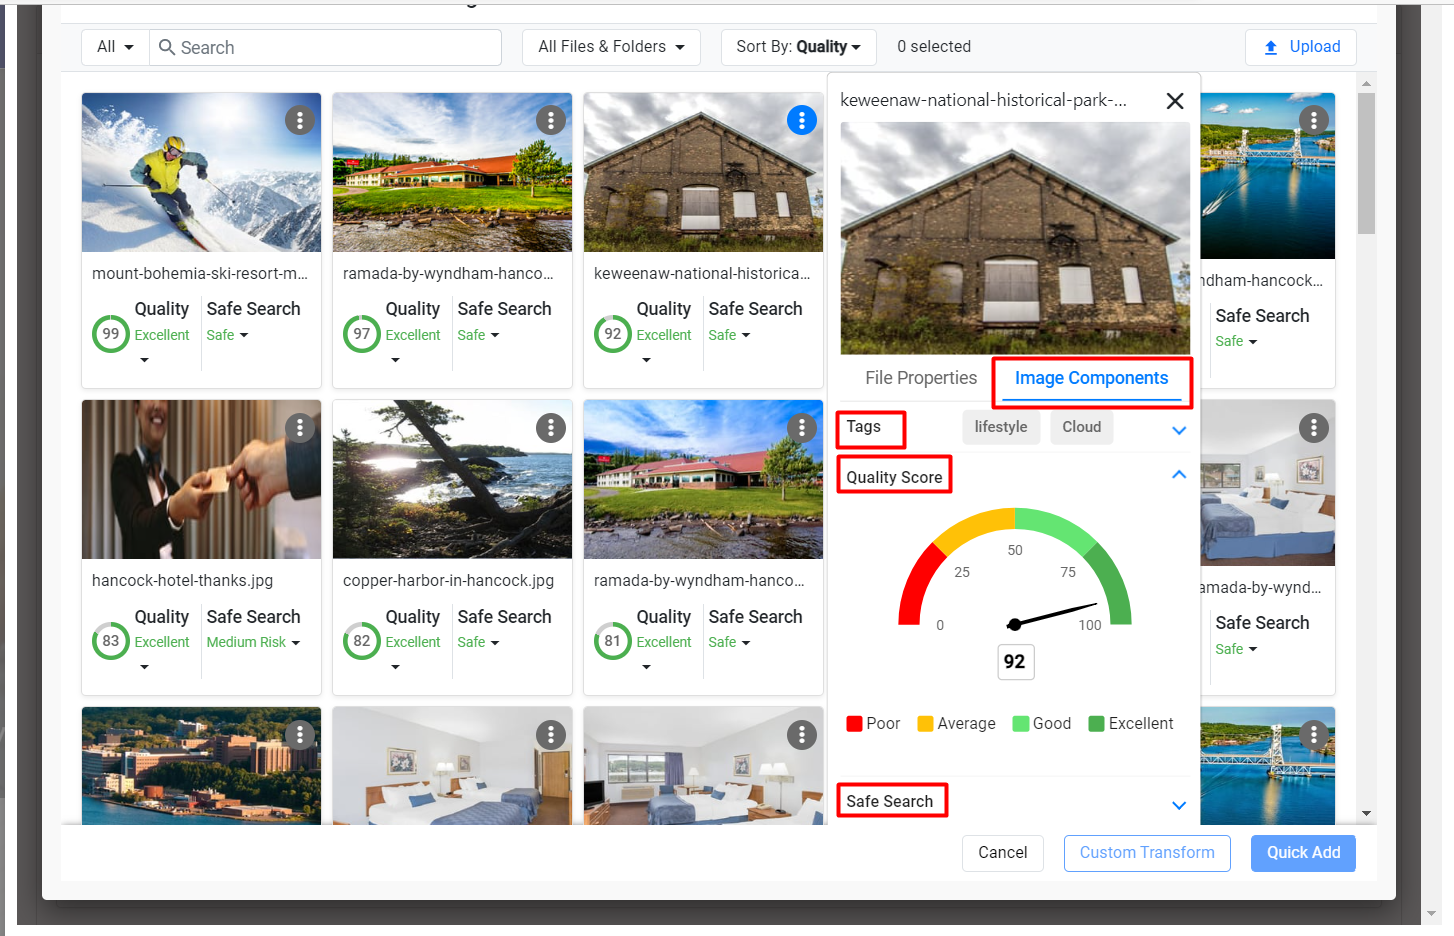The height and width of the screenshot is (936, 1454).
Task: Open options menu on mount-bohemia-ski-resort image
Action: tap(300, 120)
